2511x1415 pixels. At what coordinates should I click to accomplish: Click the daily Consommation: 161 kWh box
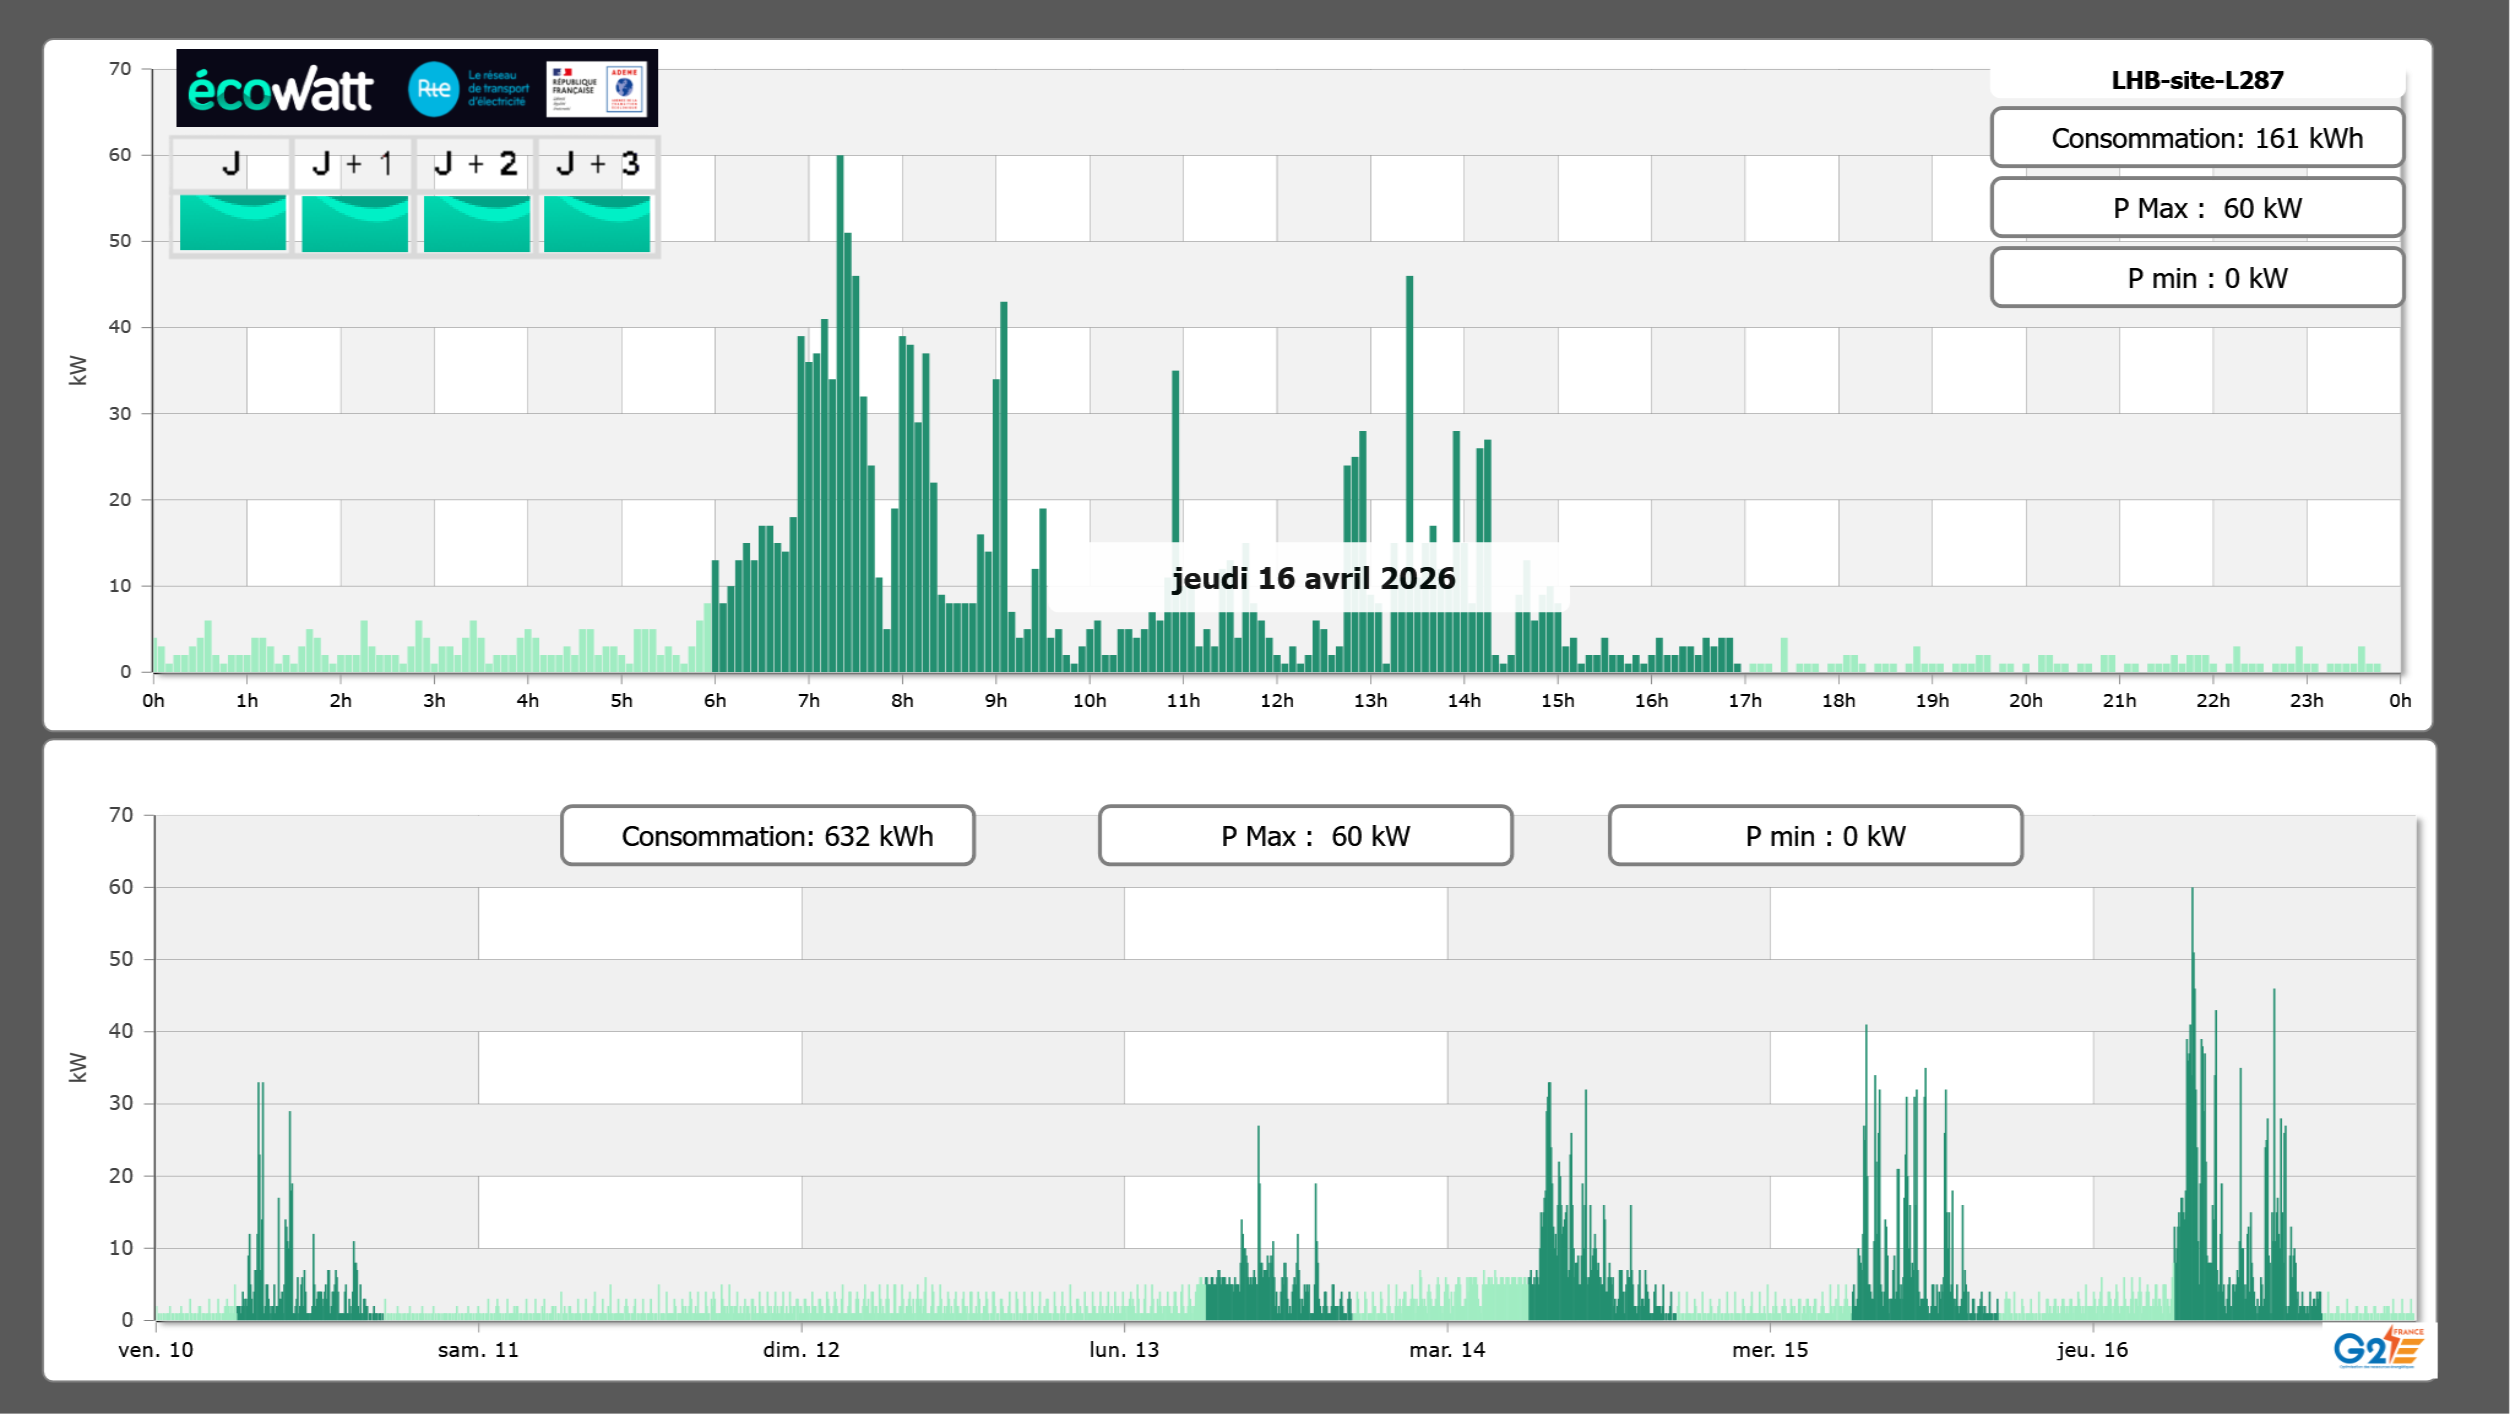2197,138
